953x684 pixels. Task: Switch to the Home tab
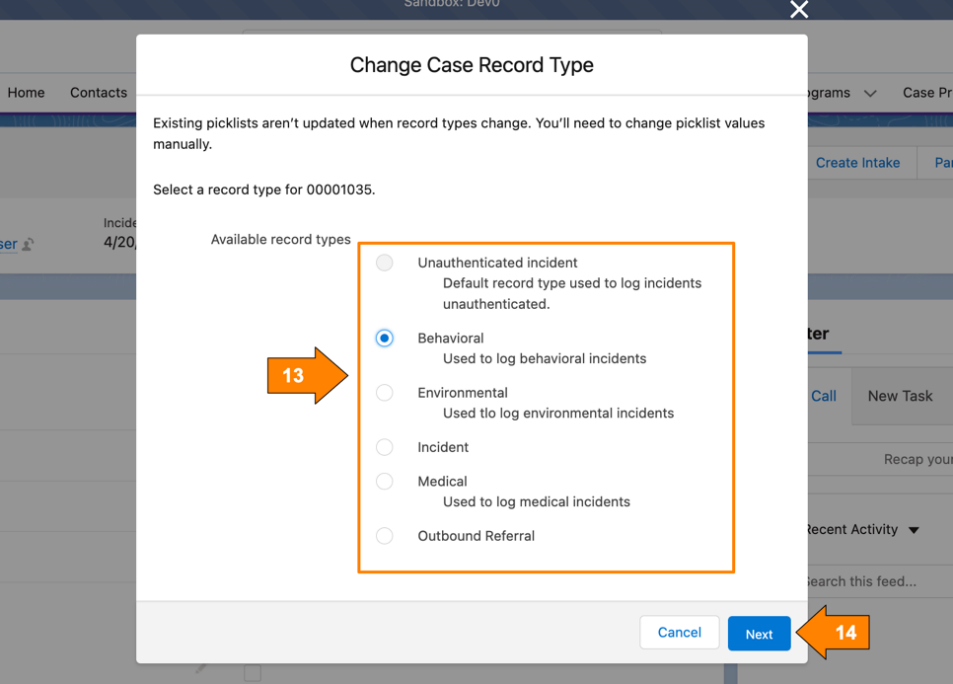25,92
